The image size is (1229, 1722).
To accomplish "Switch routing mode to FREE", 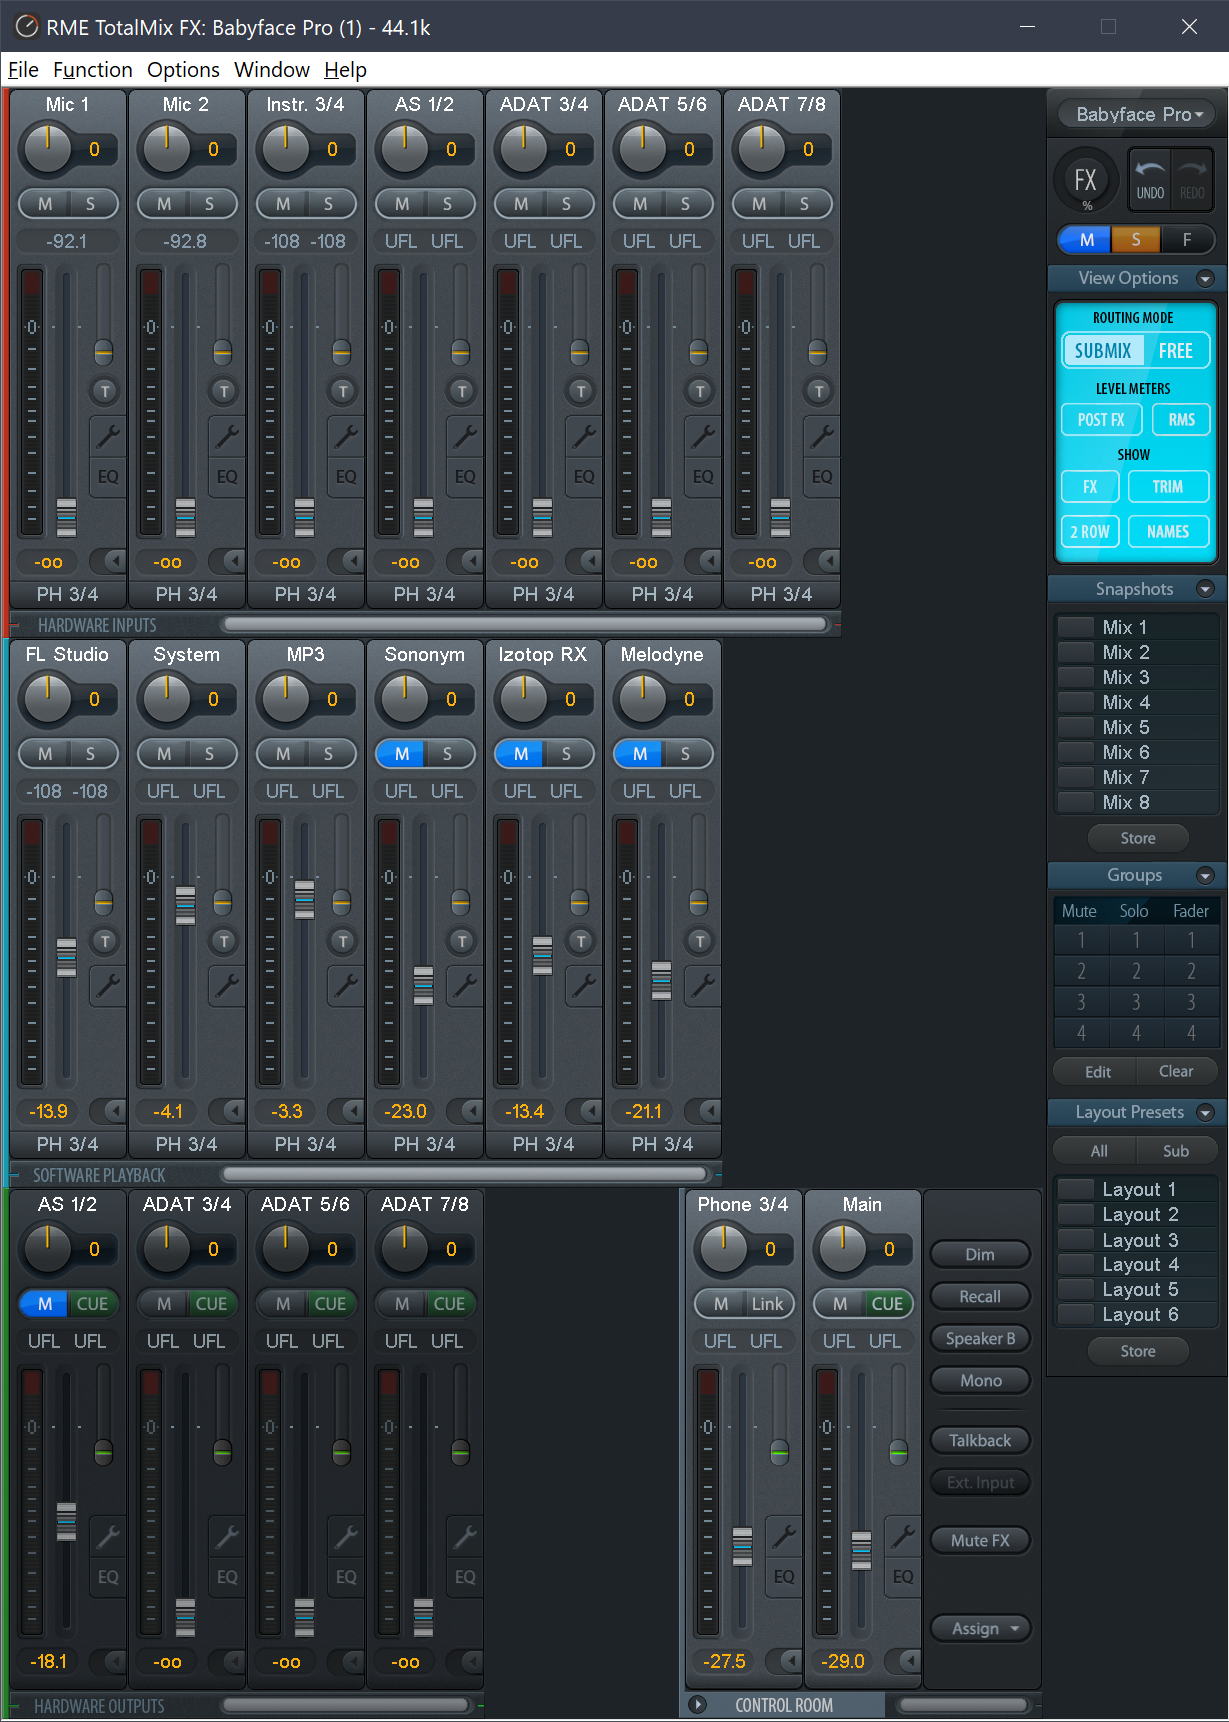I will pos(1176,351).
